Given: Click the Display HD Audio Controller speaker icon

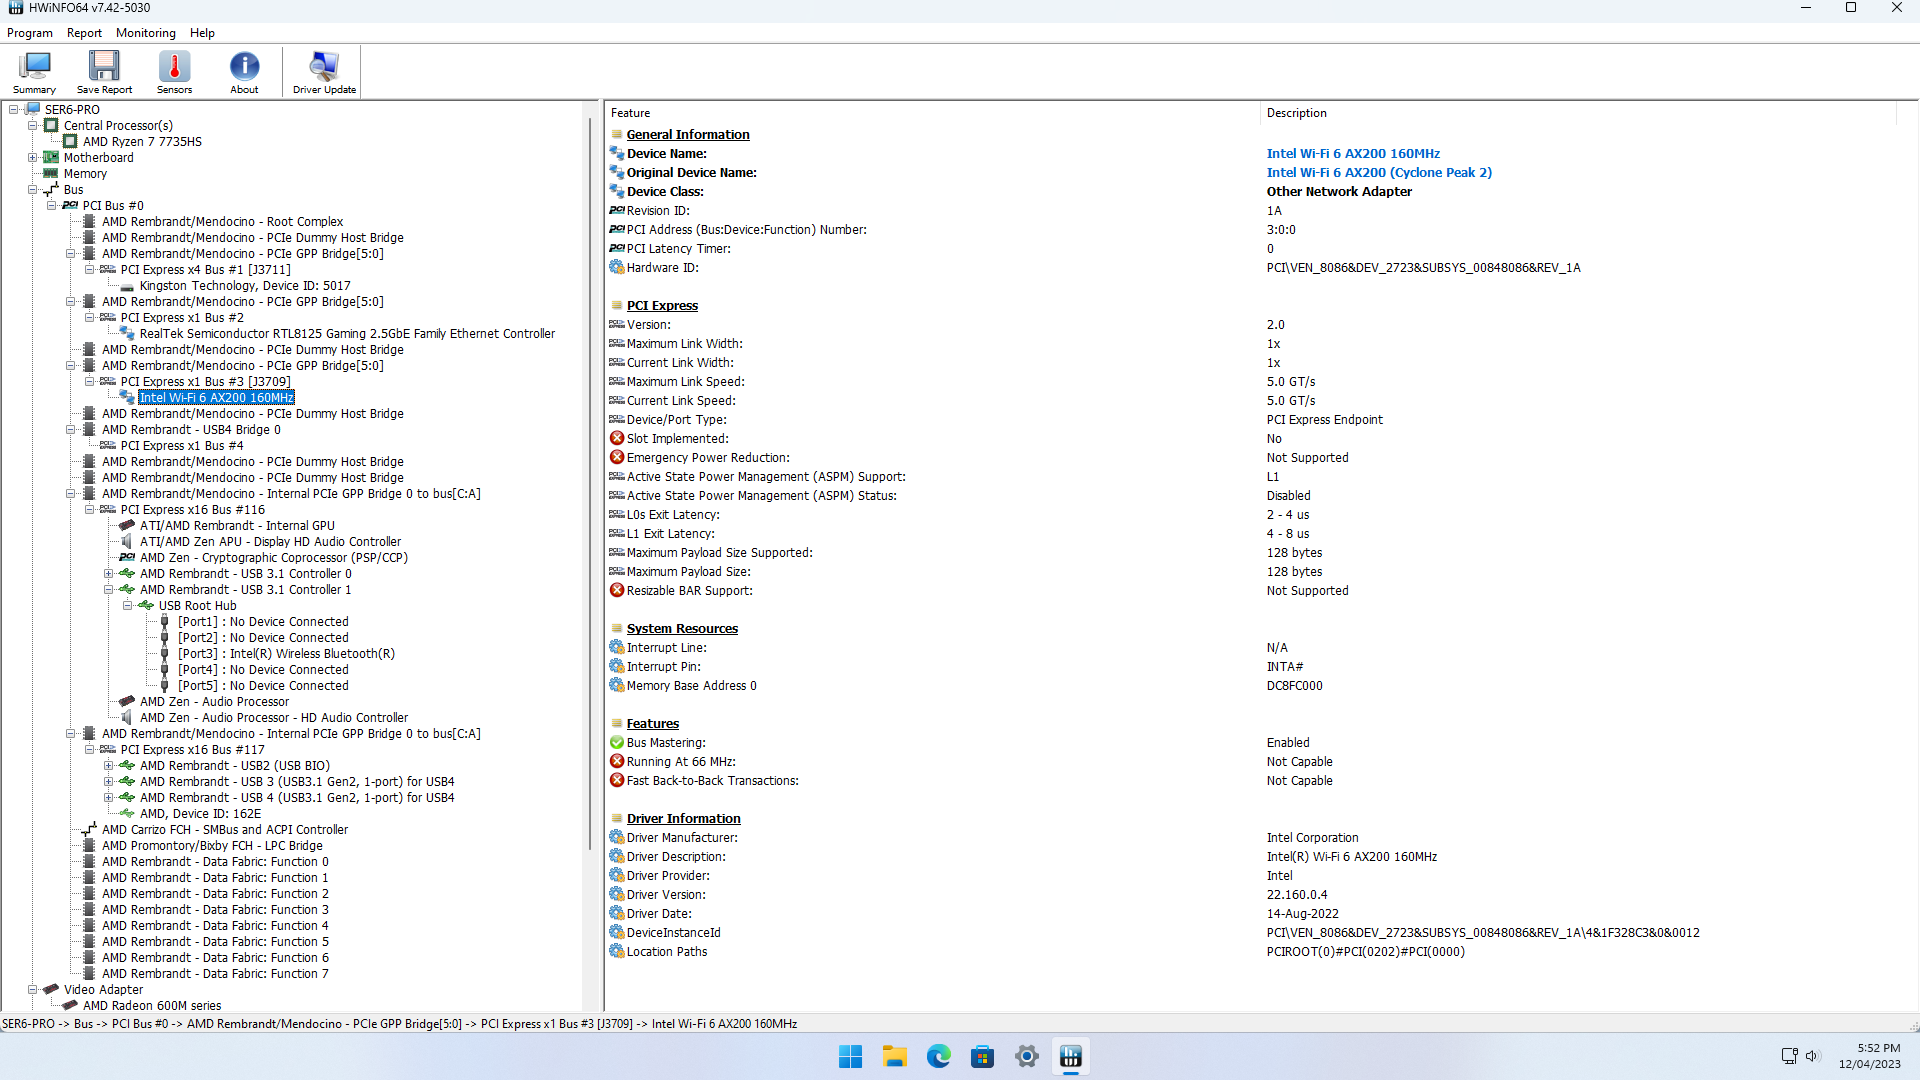Looking at the screenshot, I should (x=127, y=542).
